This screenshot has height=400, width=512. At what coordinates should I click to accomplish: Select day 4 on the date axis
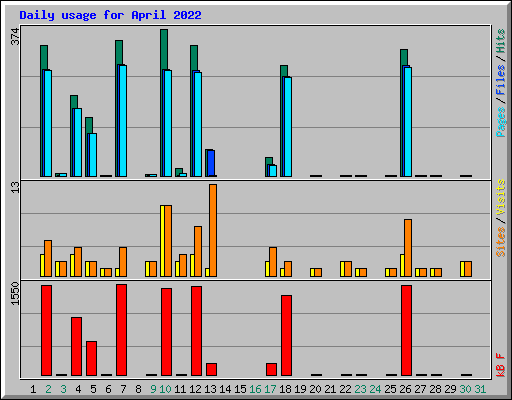coord(78,389)
